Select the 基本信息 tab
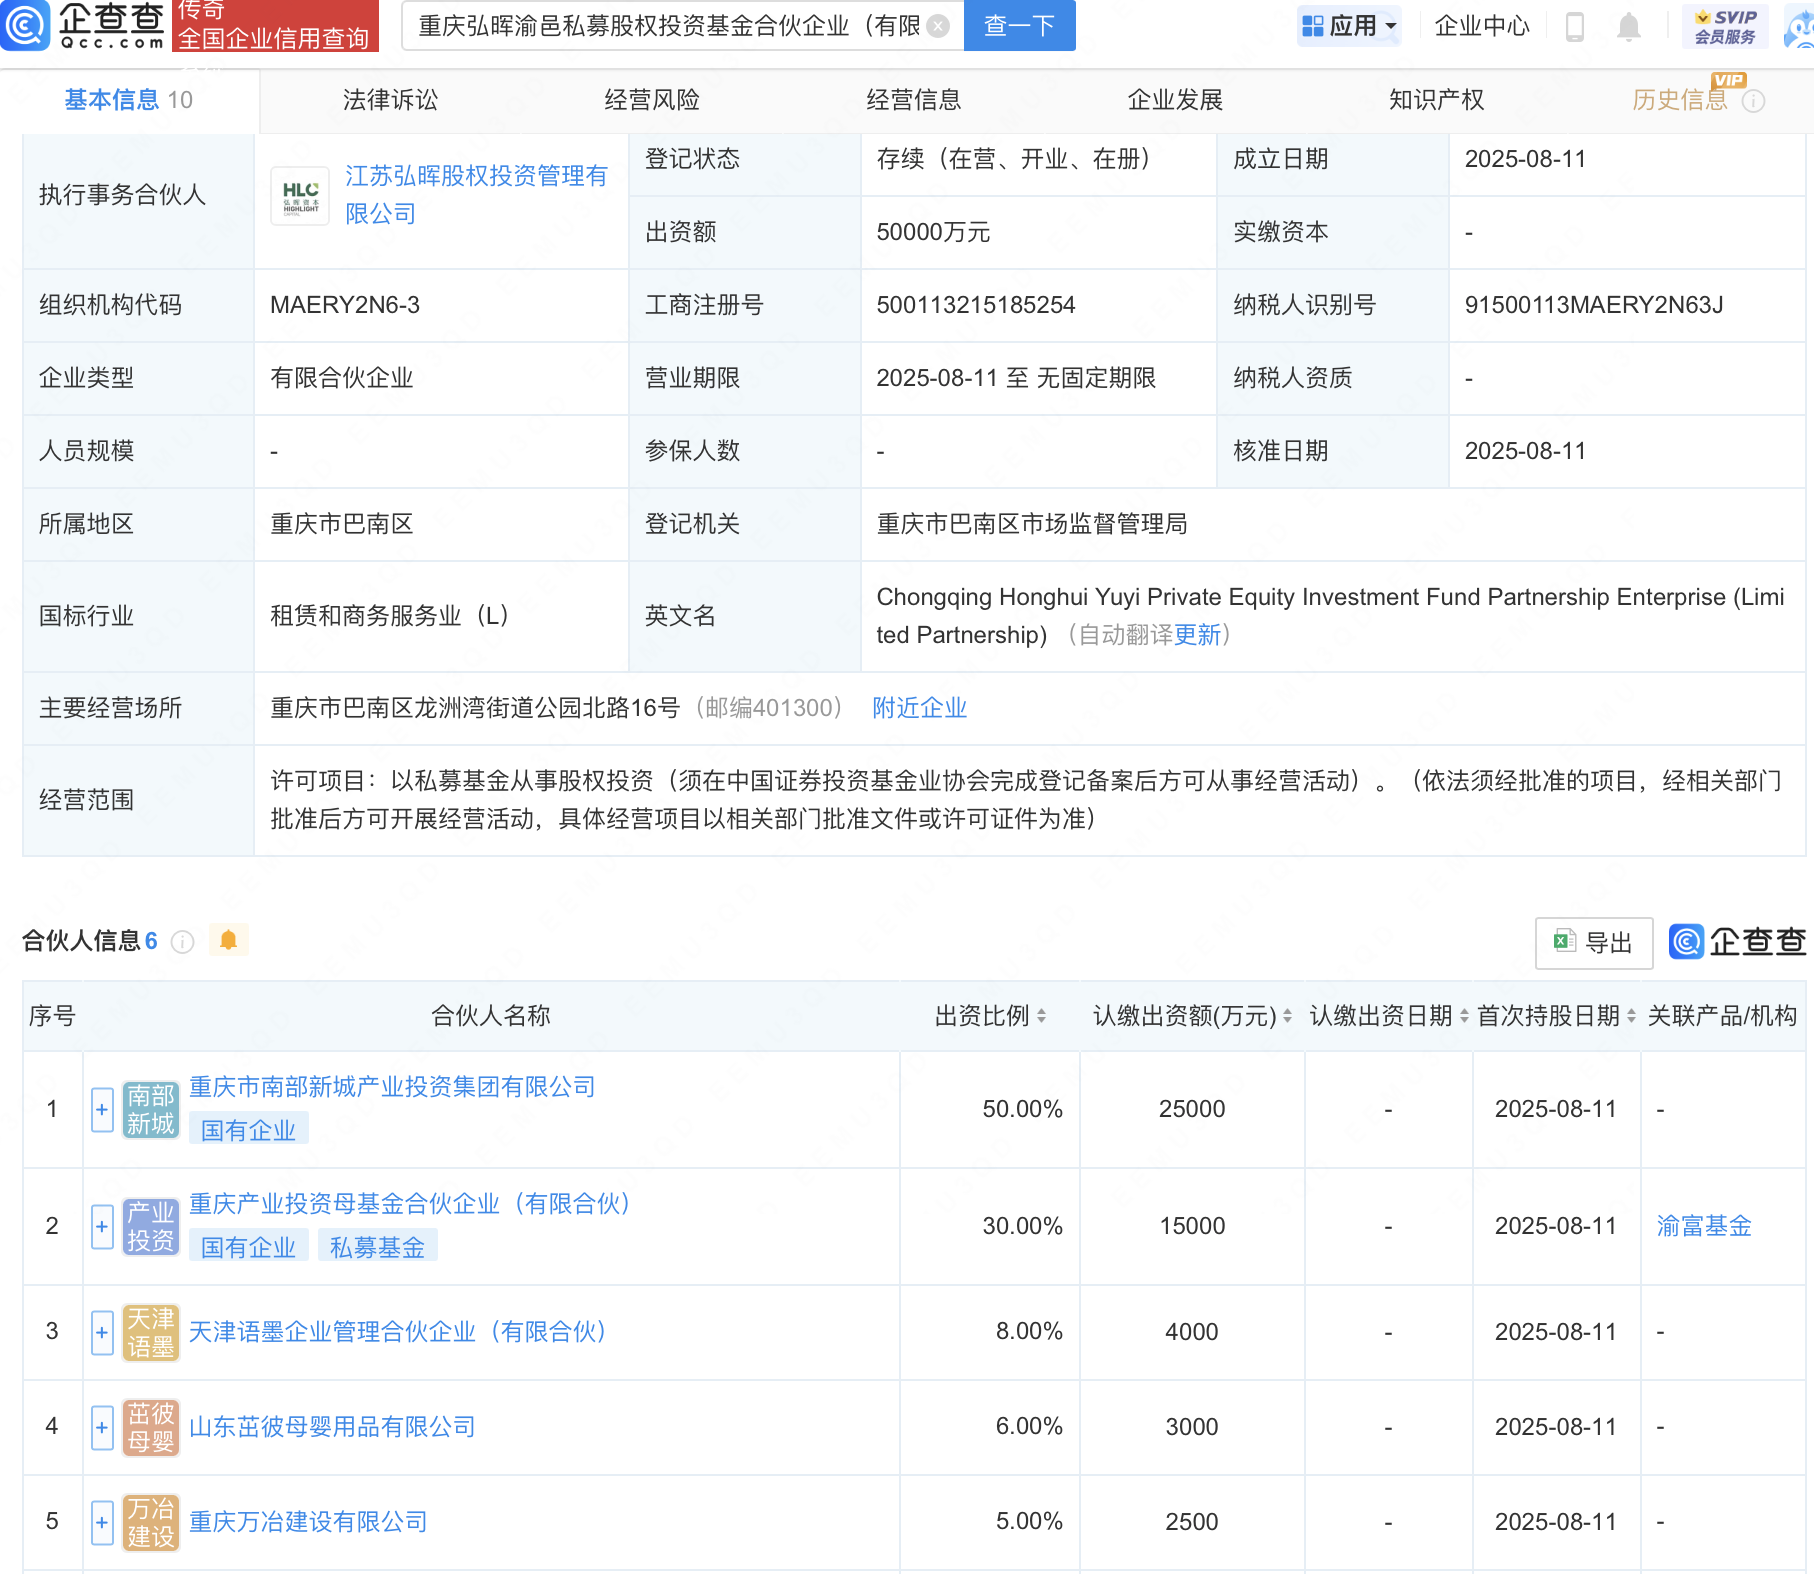 (x=129, y=100)
